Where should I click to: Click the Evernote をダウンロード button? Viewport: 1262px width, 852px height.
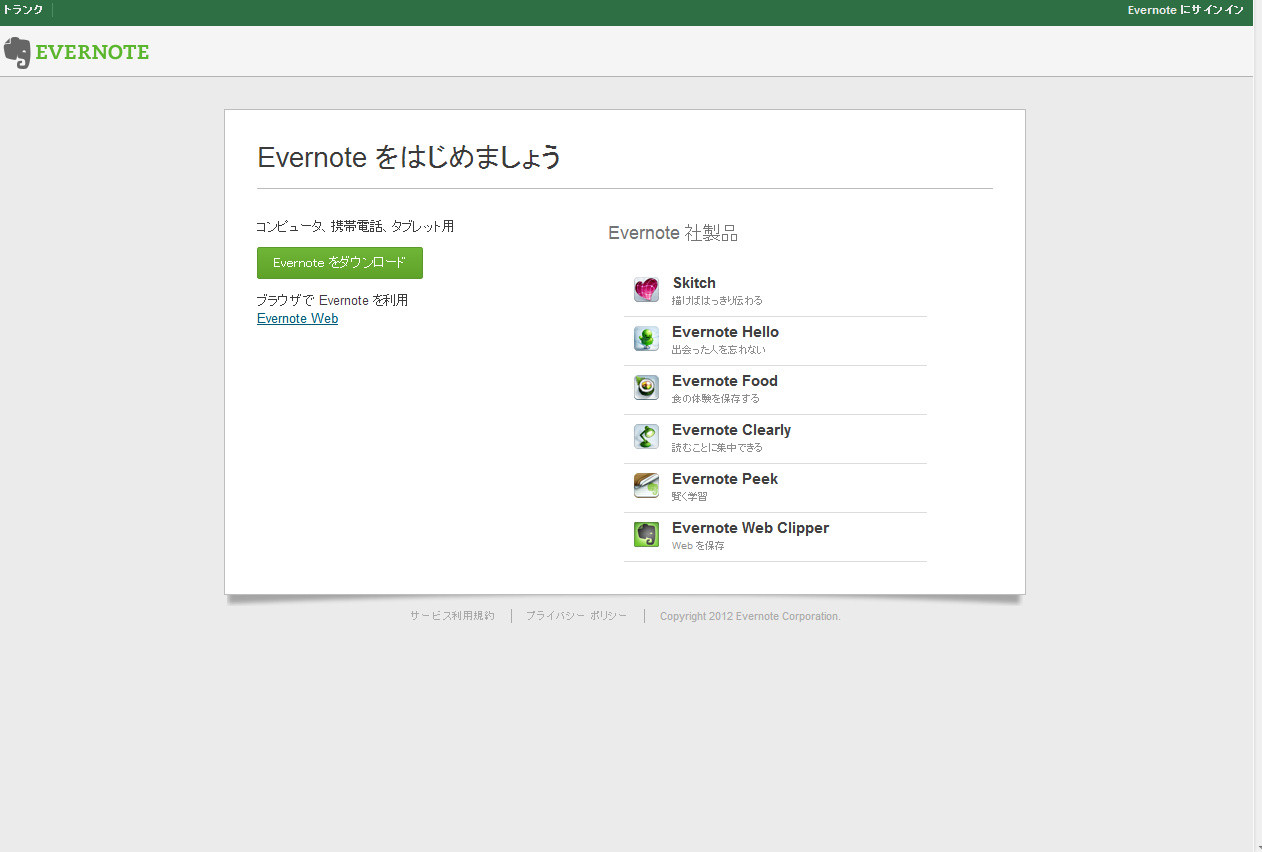[x=340, y=263]
